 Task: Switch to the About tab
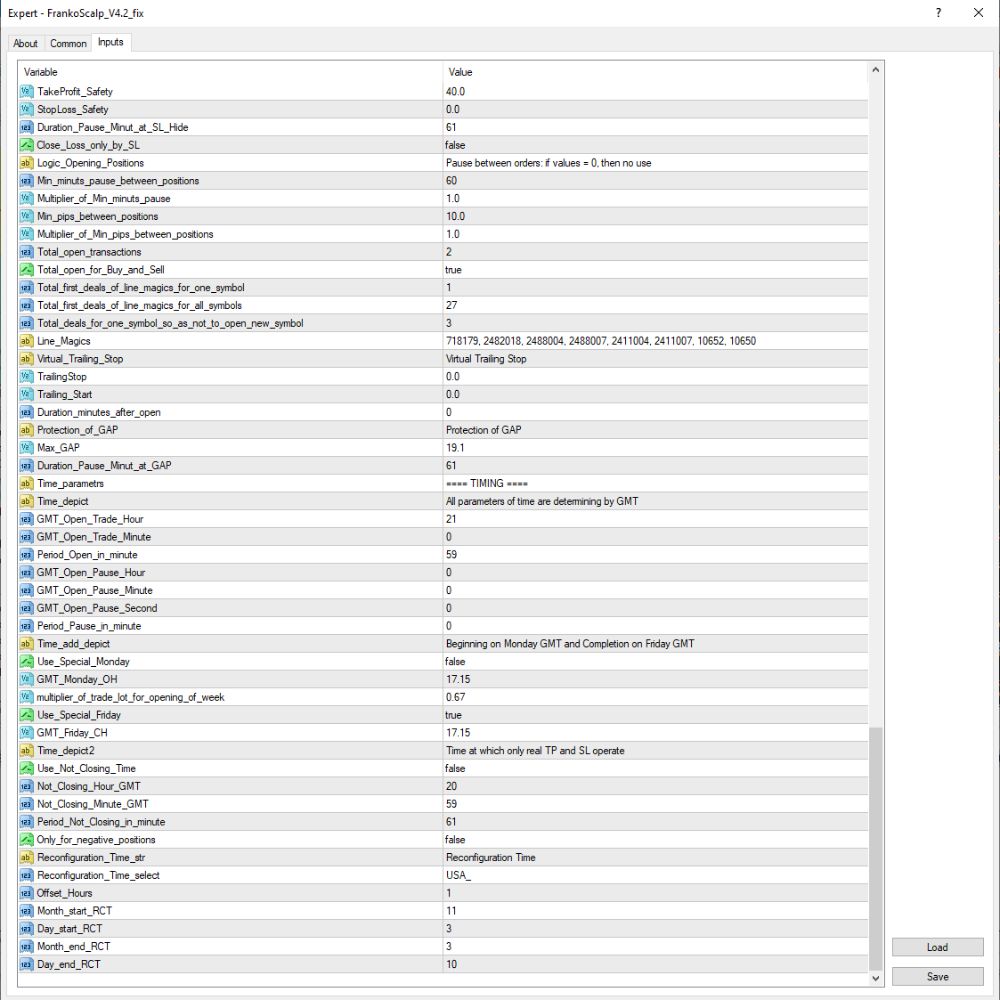click(26, 43)
